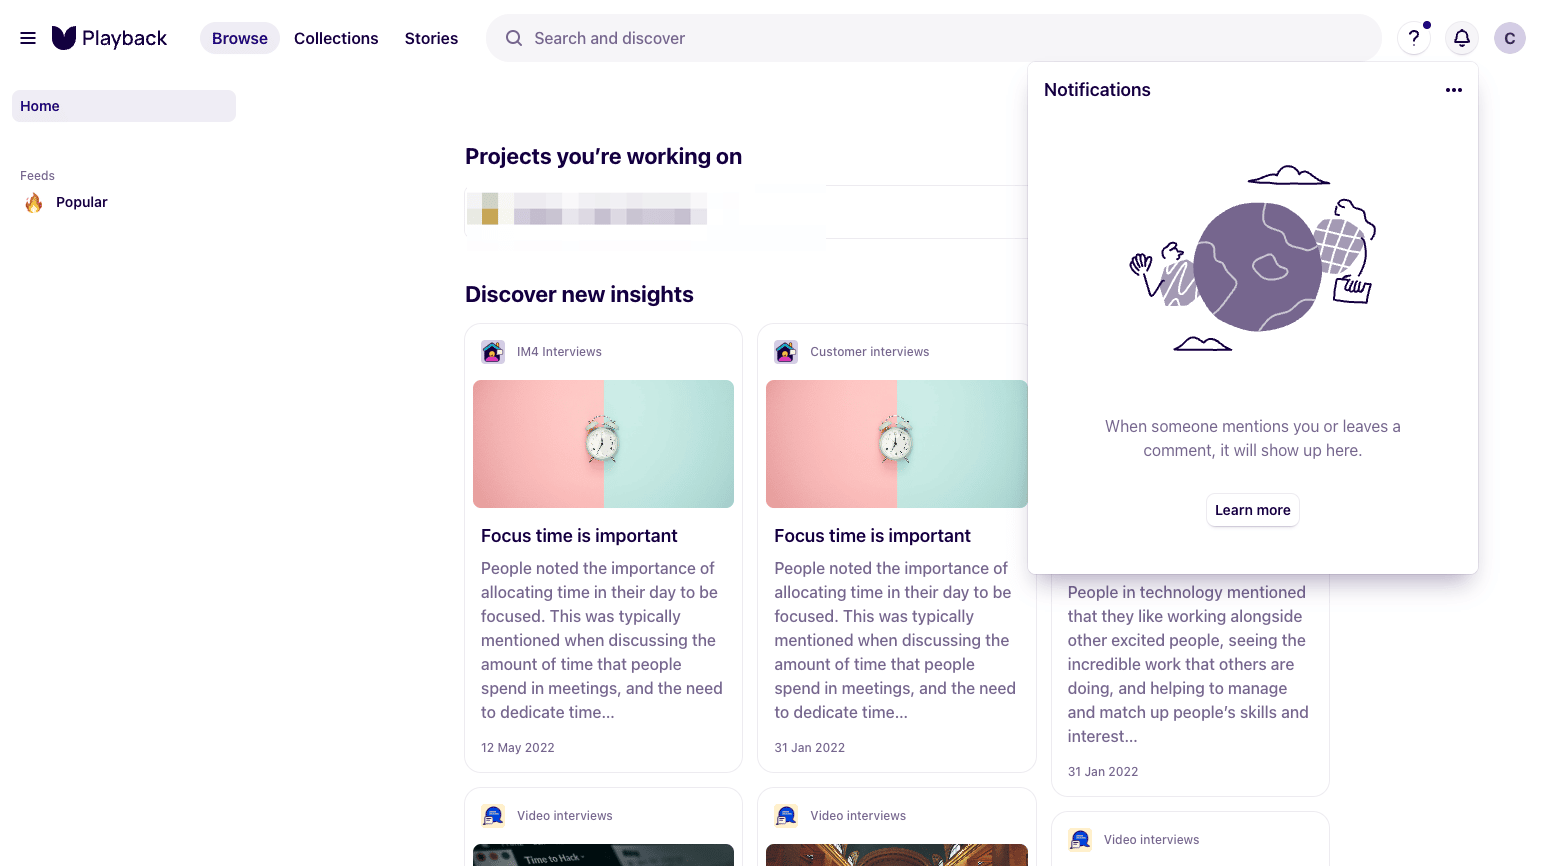1542x866 pixels.
Task: Open the Focus time is important insight
Action: click(579, 535)
